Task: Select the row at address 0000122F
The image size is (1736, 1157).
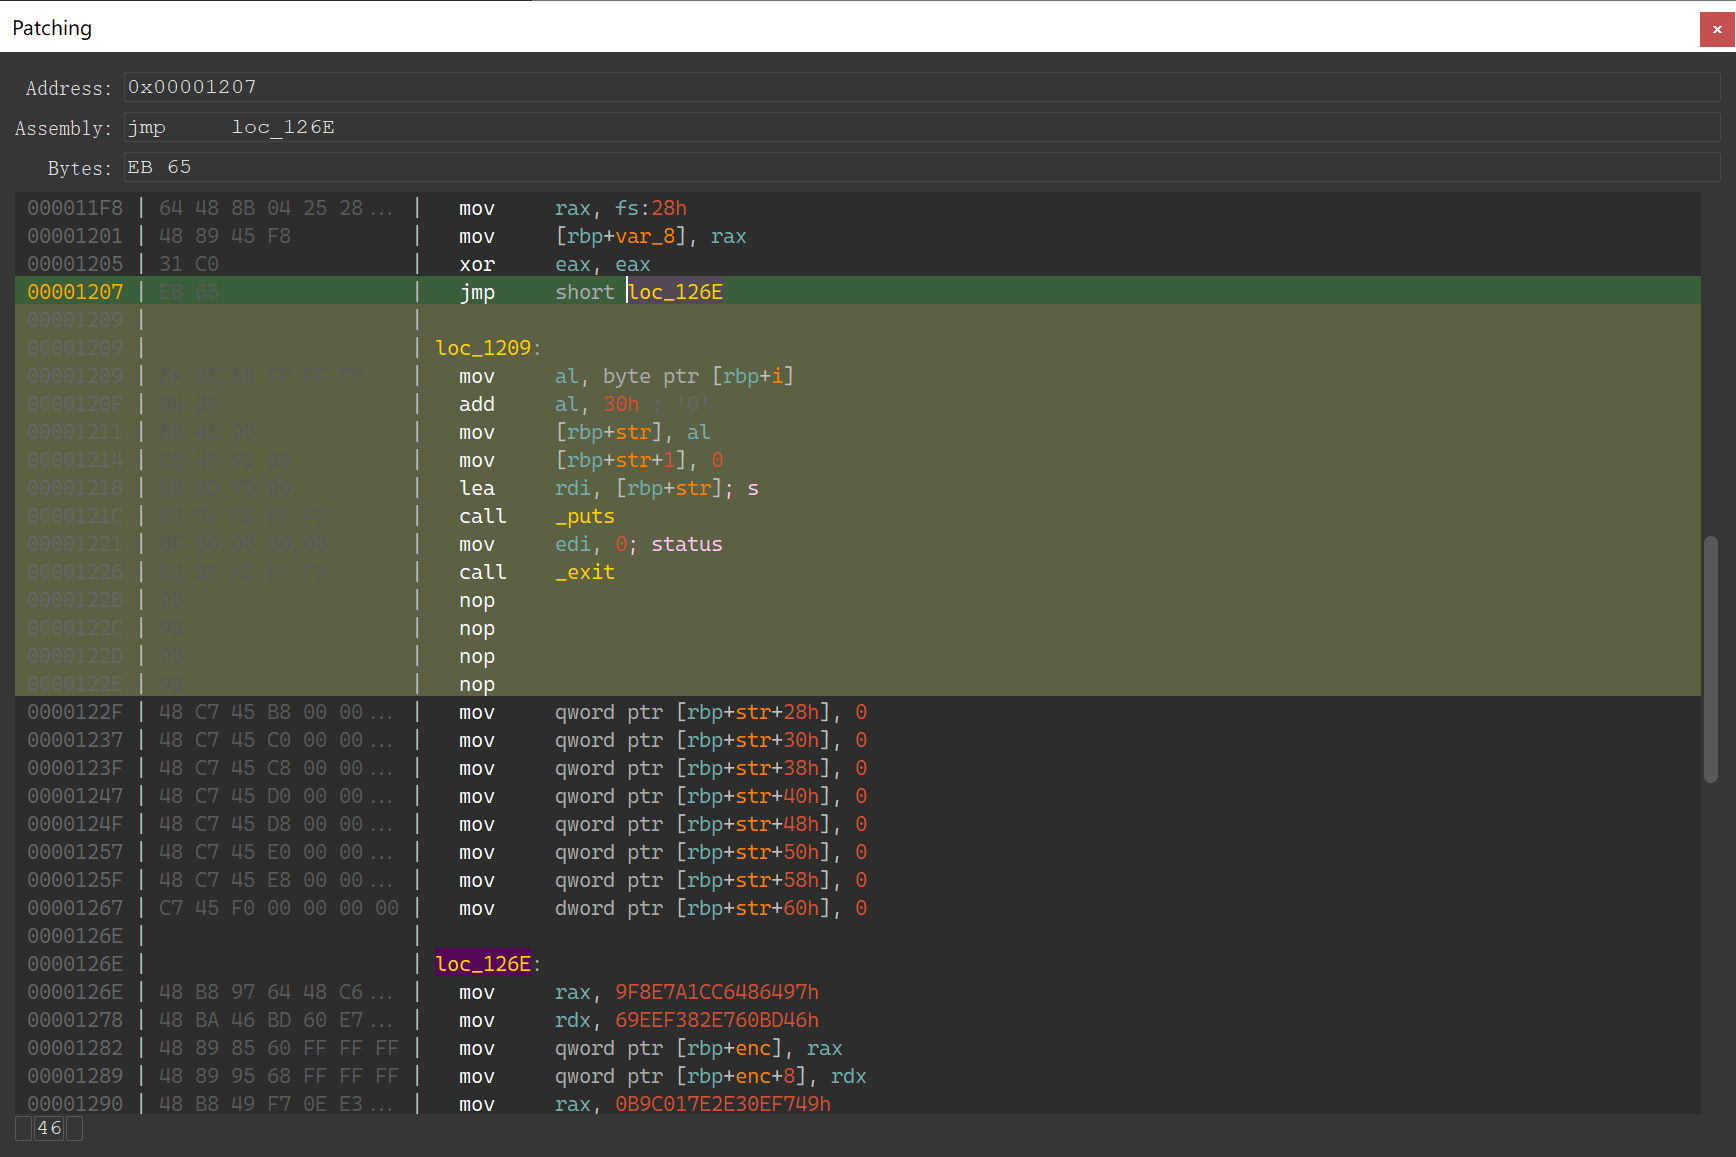Action: pyautogui.click(x=857, y=712)
